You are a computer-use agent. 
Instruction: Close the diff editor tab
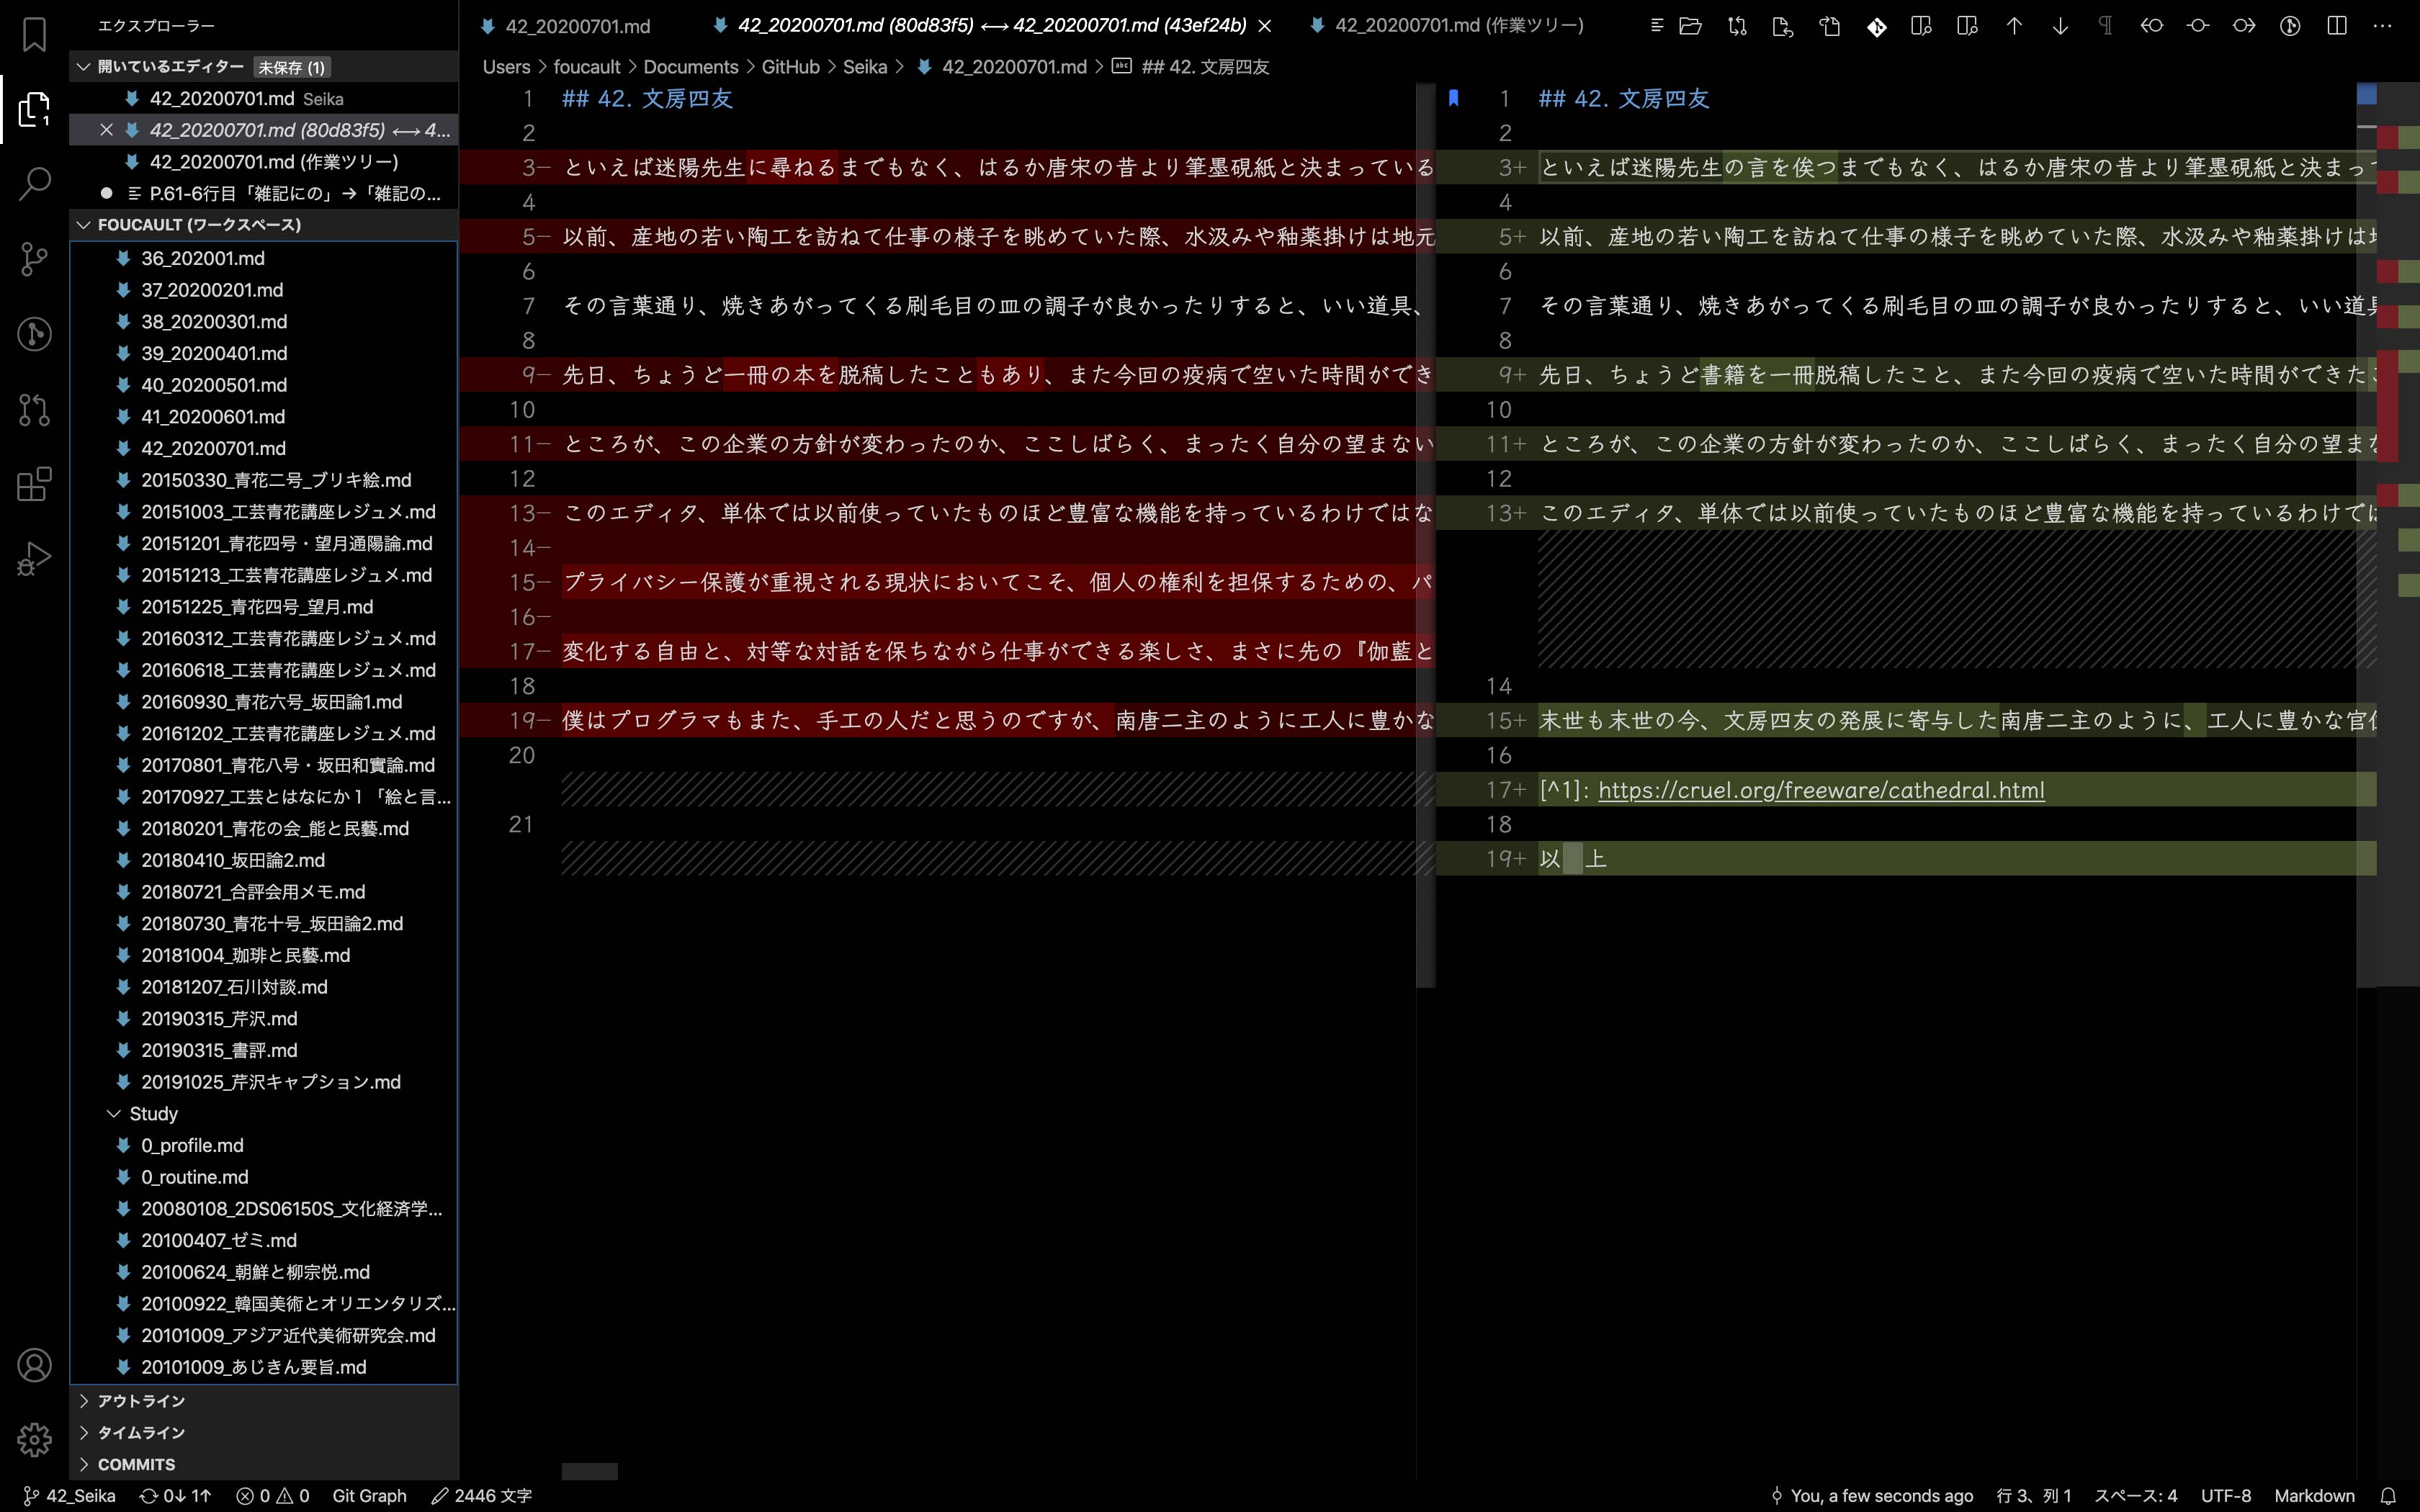click(x=1265, y=26)
